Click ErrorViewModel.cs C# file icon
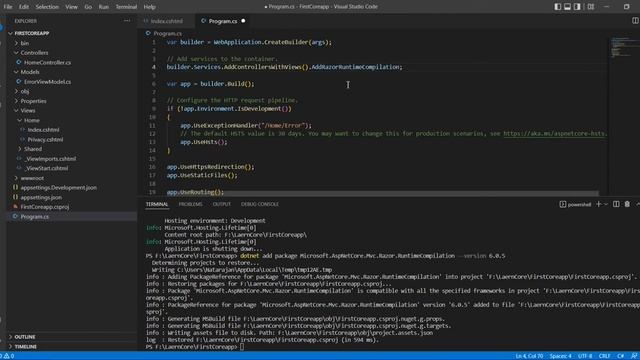 pyautogui.click(x=18, y=82)
